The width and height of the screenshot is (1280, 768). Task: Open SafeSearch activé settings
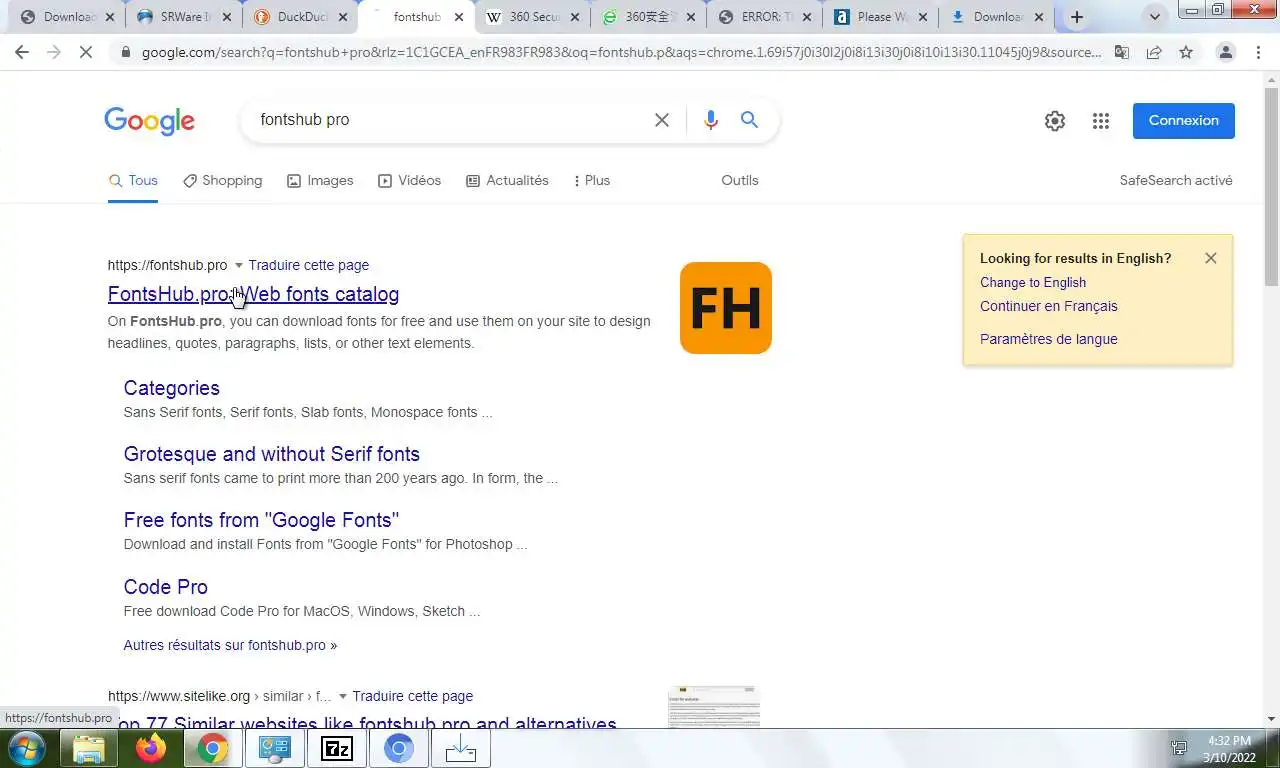click(1176, 180)
